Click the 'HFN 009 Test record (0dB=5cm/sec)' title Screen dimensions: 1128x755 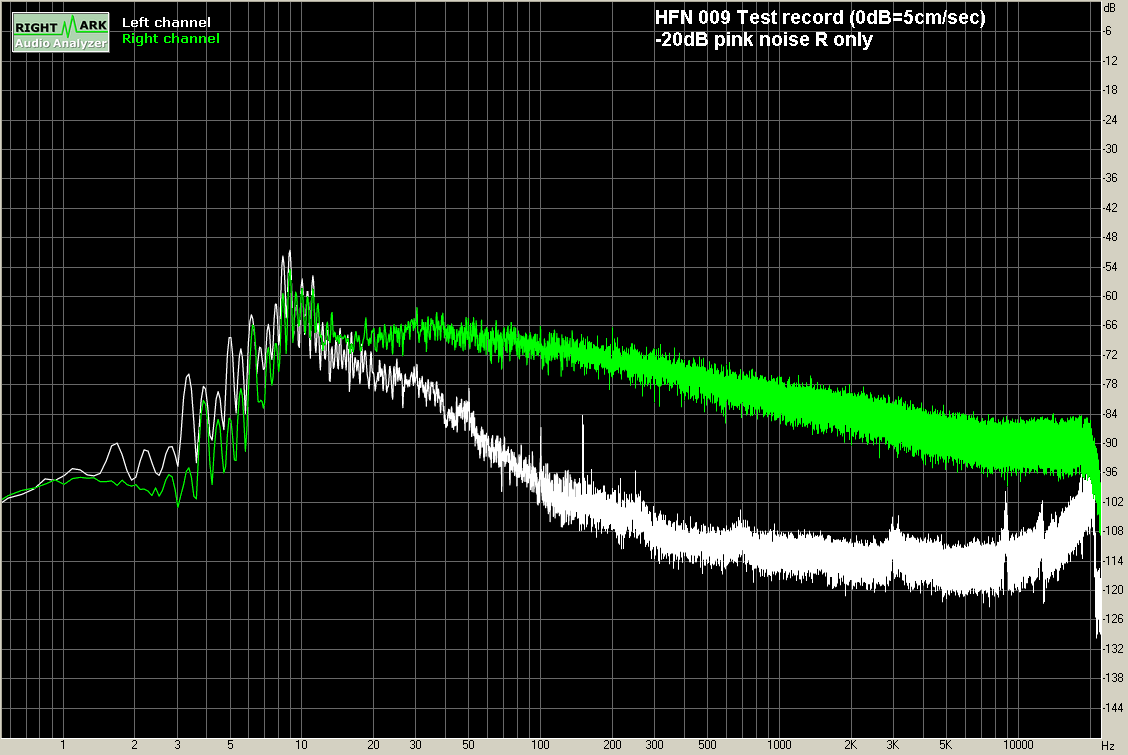[820, 17]
